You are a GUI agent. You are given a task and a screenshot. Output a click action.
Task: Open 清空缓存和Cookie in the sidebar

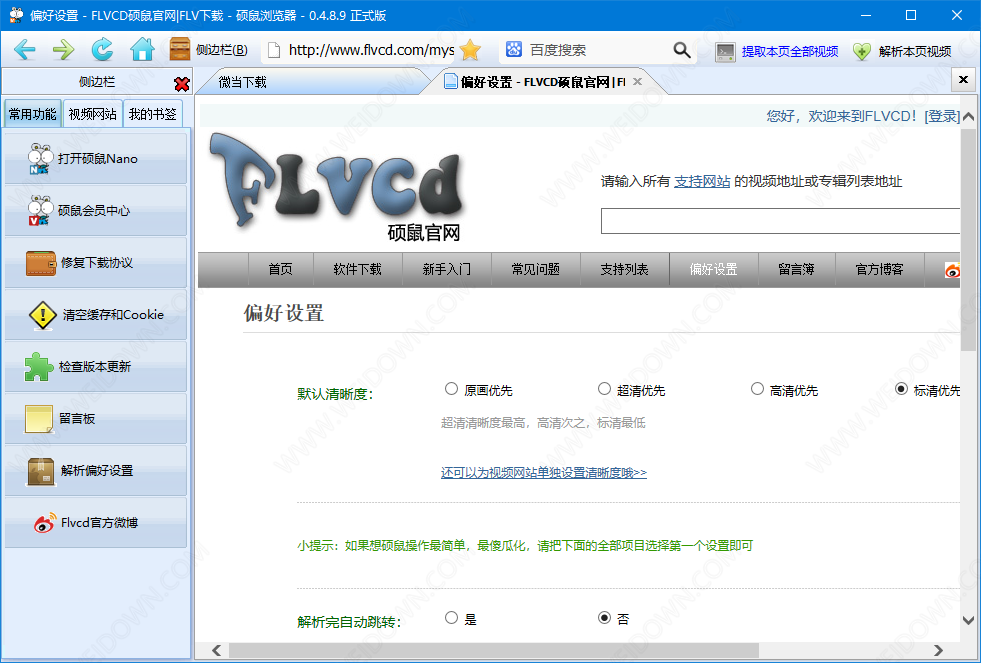coord(96,315)
